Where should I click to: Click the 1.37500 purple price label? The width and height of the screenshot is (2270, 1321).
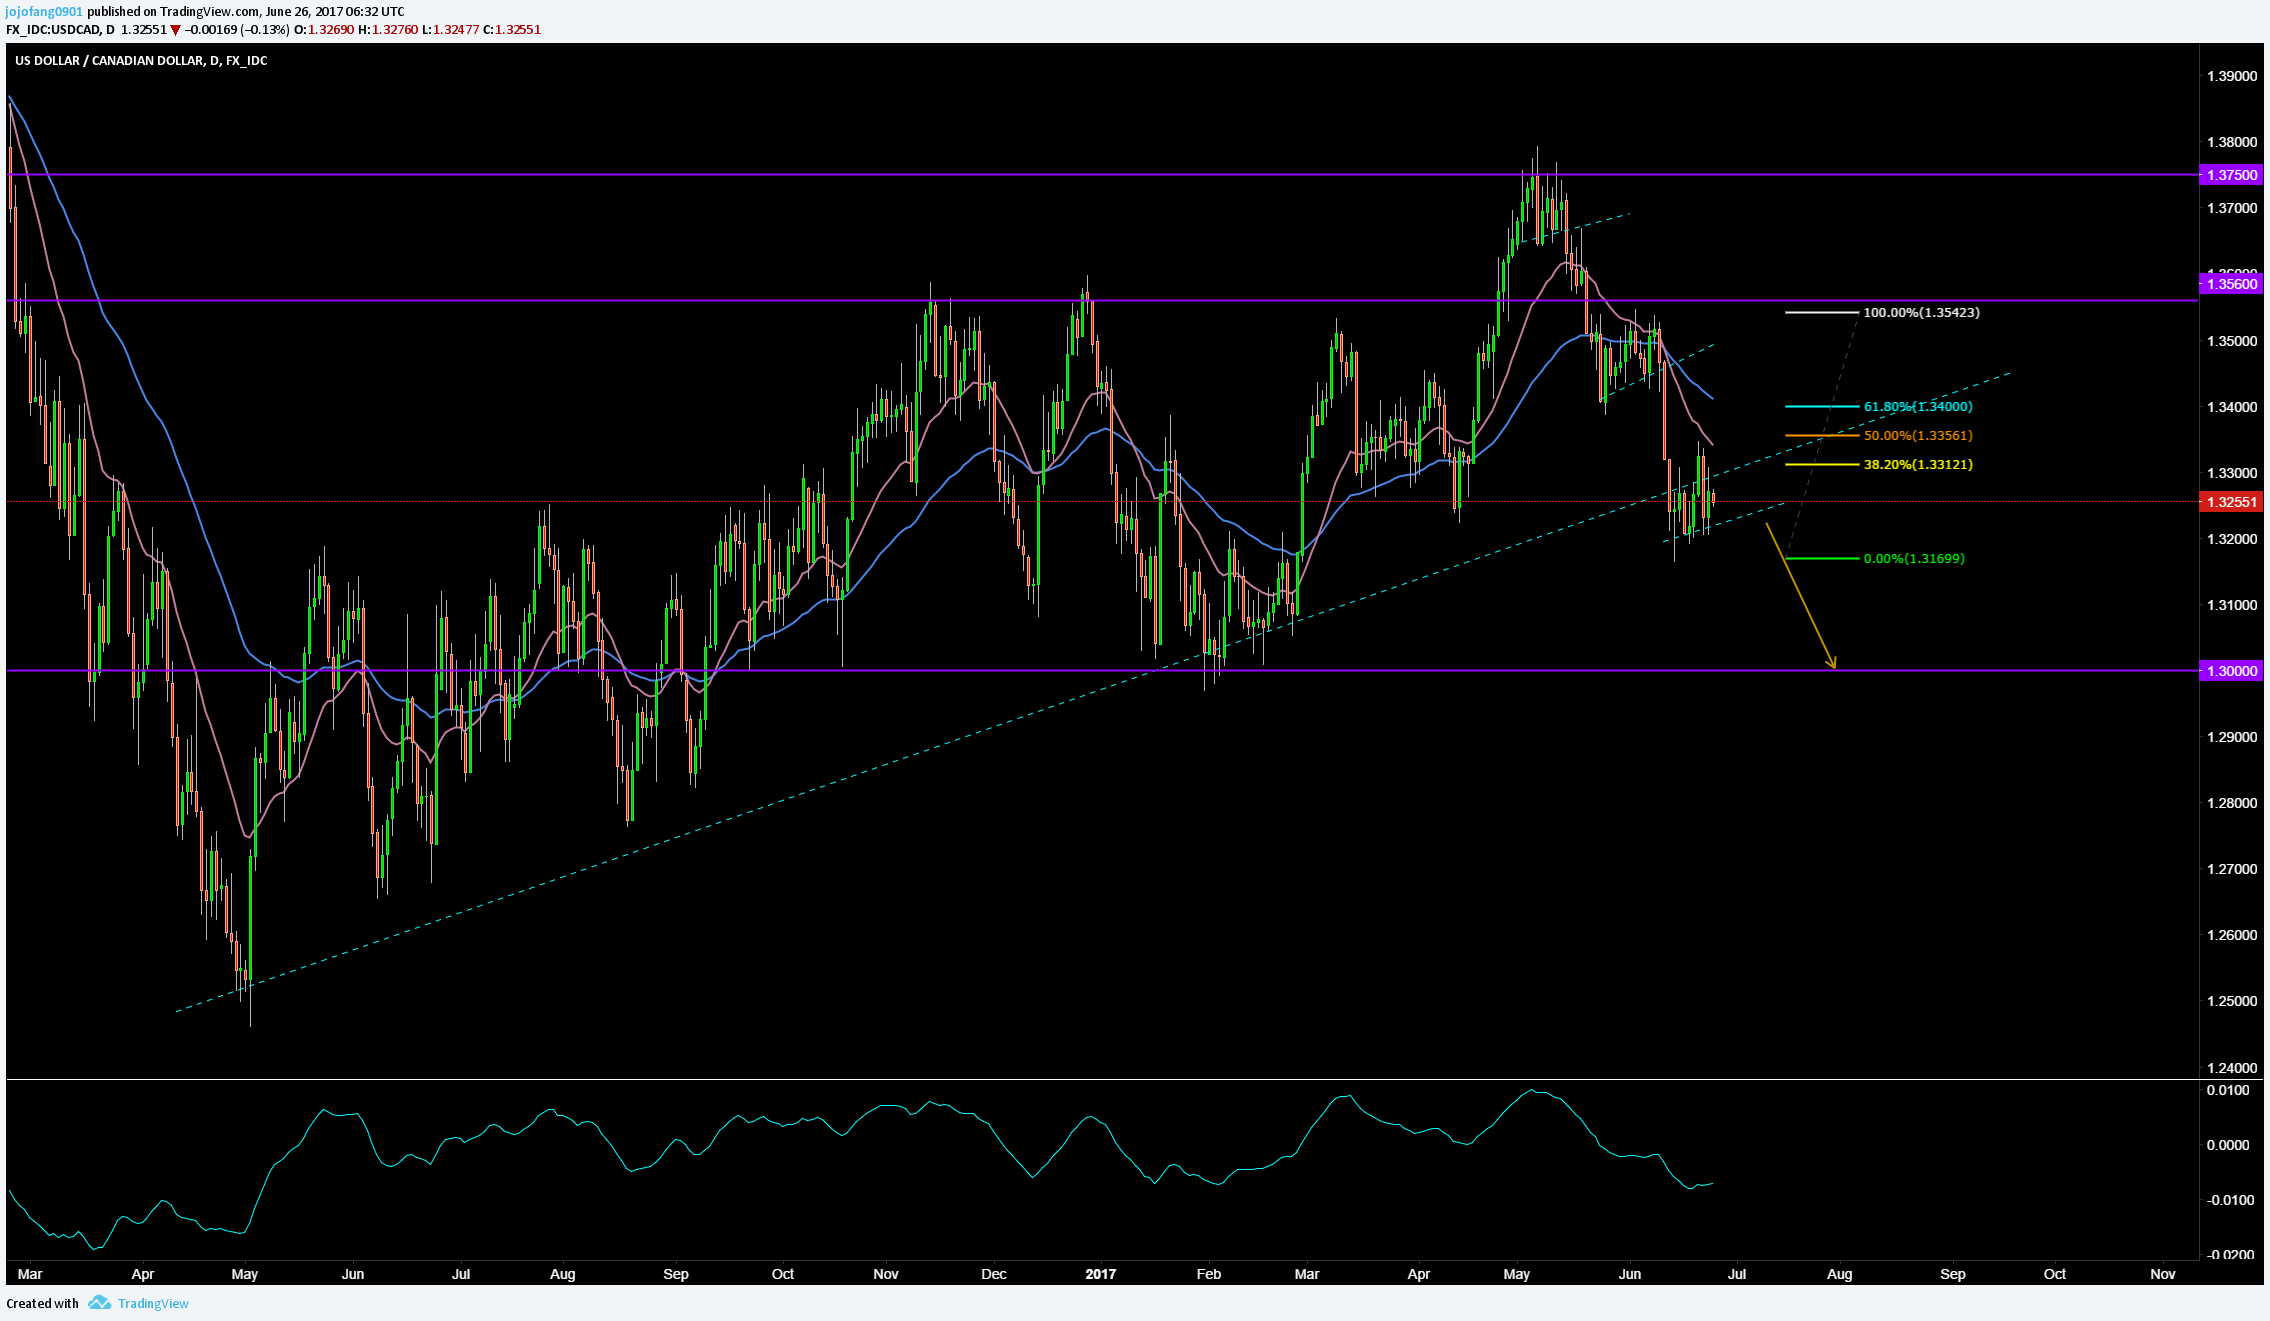2230,175
